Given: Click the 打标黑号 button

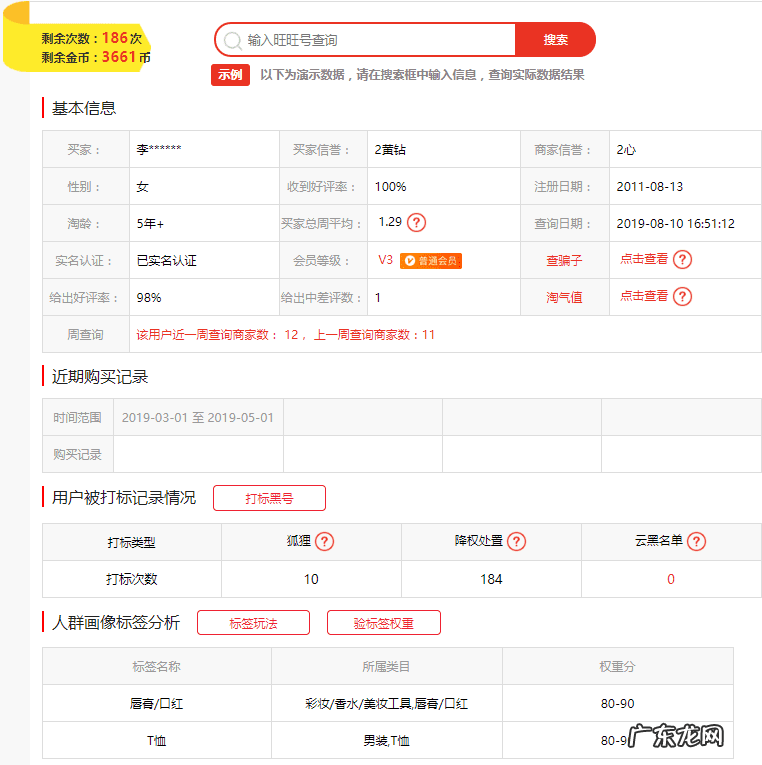Looking at the screenshot, I should 269,498.
